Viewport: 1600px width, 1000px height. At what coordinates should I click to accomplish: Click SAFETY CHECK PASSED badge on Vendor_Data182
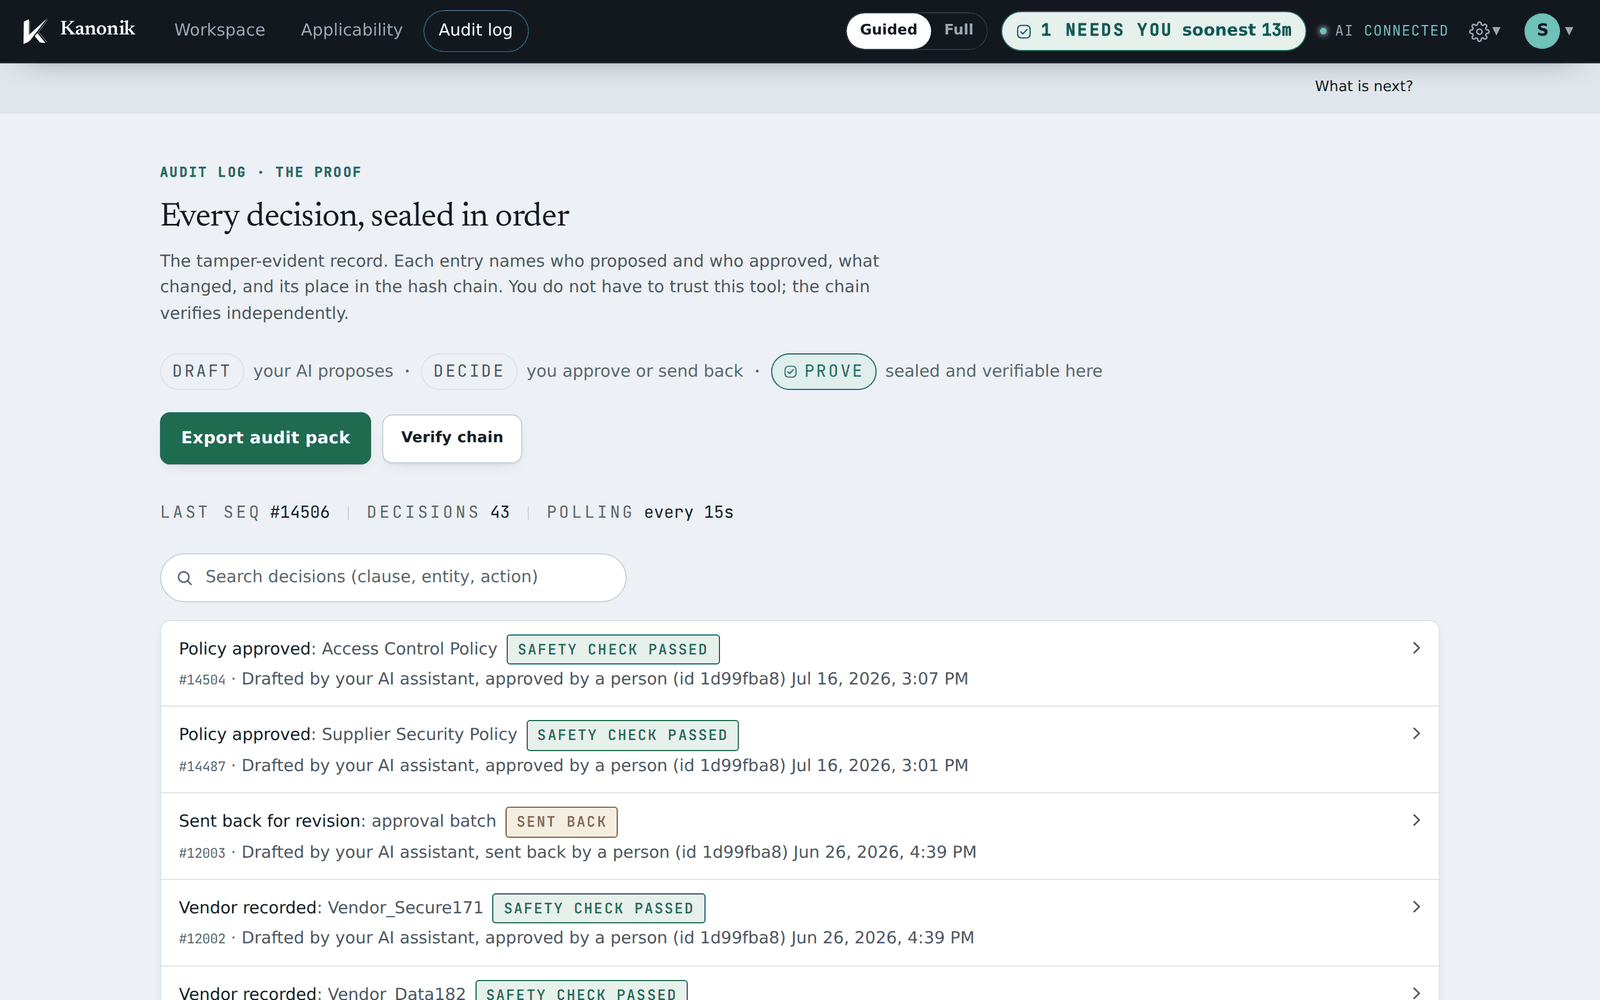[581, 992]
